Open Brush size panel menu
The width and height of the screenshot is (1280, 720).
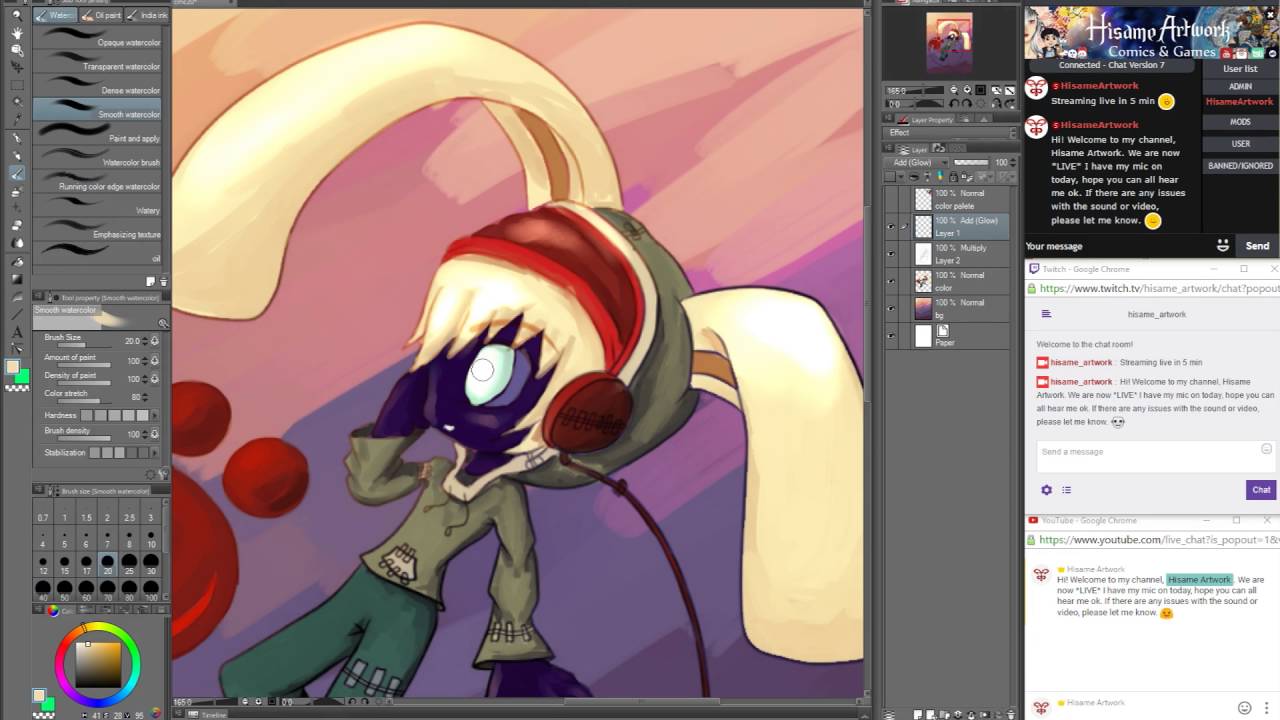click(x=39, y=490)
